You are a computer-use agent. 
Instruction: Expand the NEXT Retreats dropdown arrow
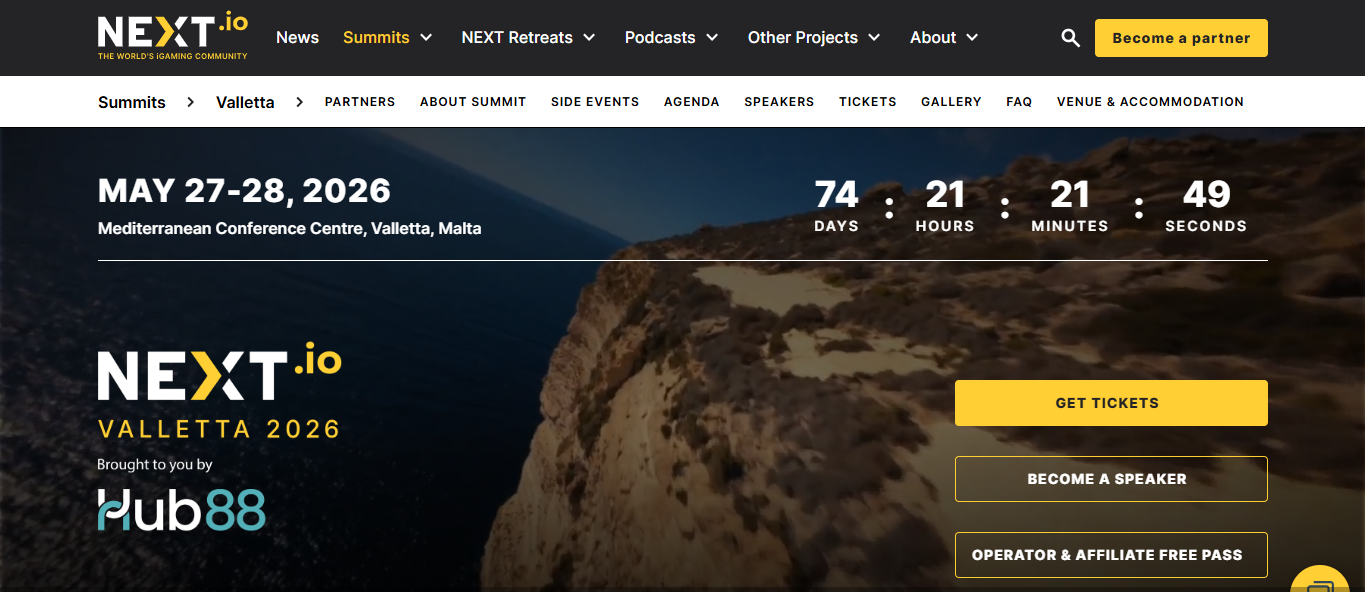pyautogui.click(x=589, y=38)
